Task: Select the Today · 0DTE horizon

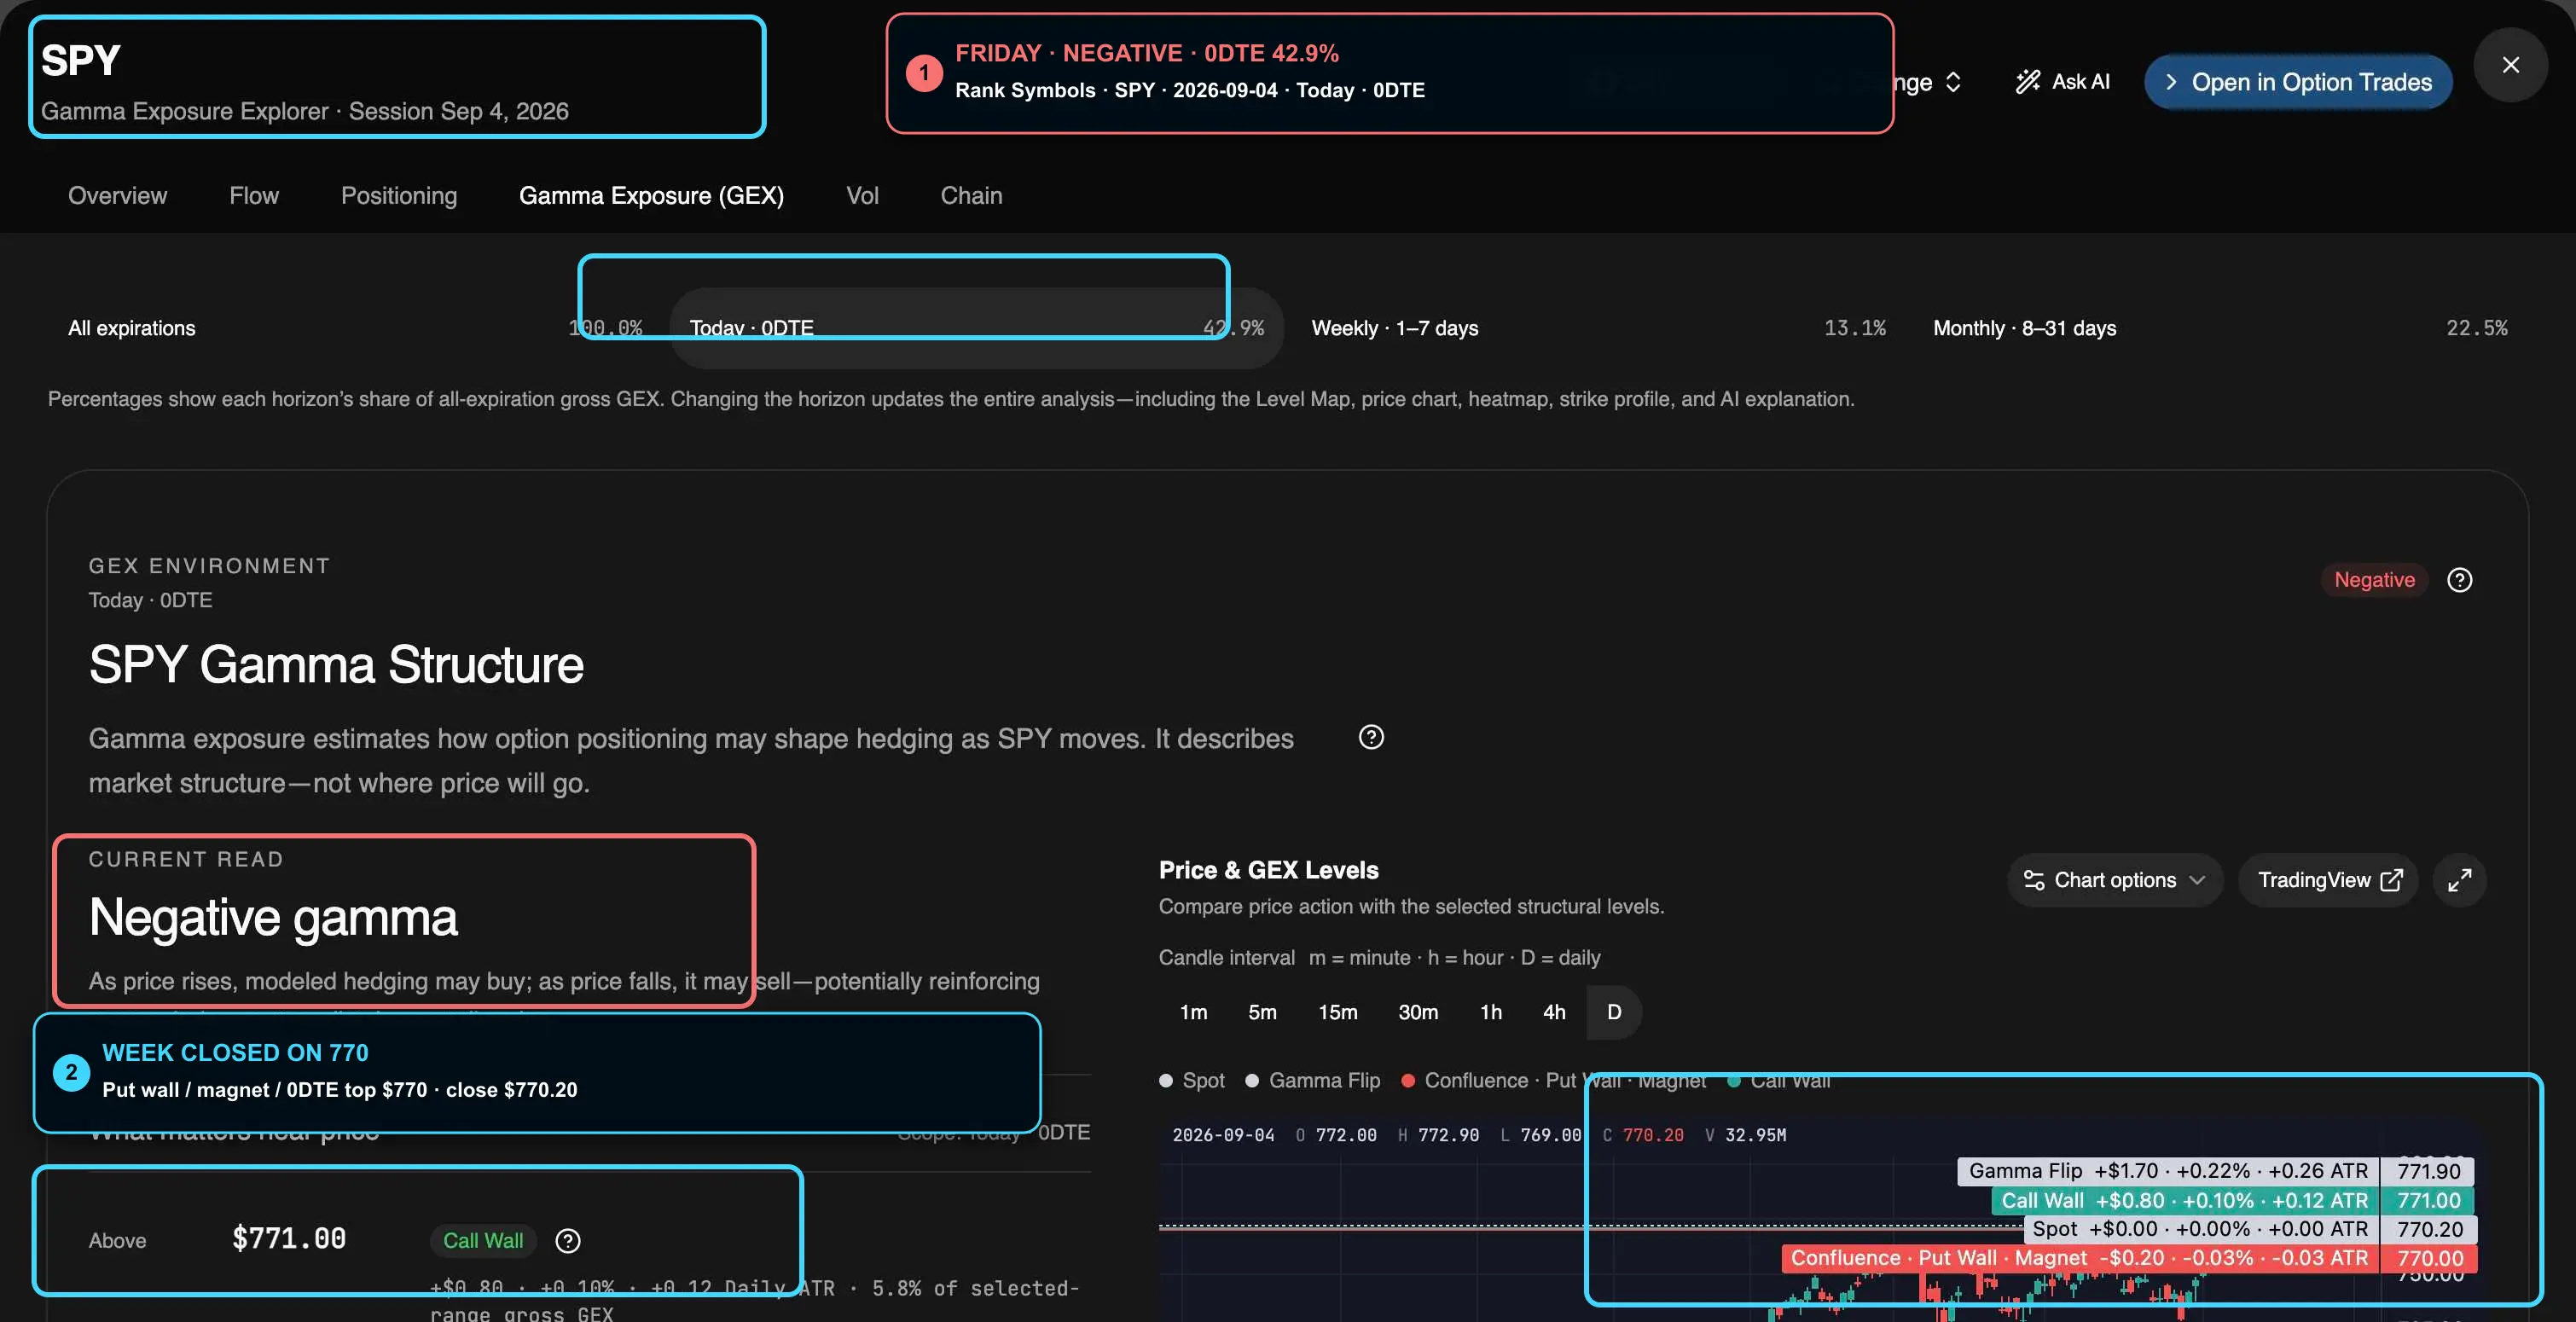Action: coord(976,328)
